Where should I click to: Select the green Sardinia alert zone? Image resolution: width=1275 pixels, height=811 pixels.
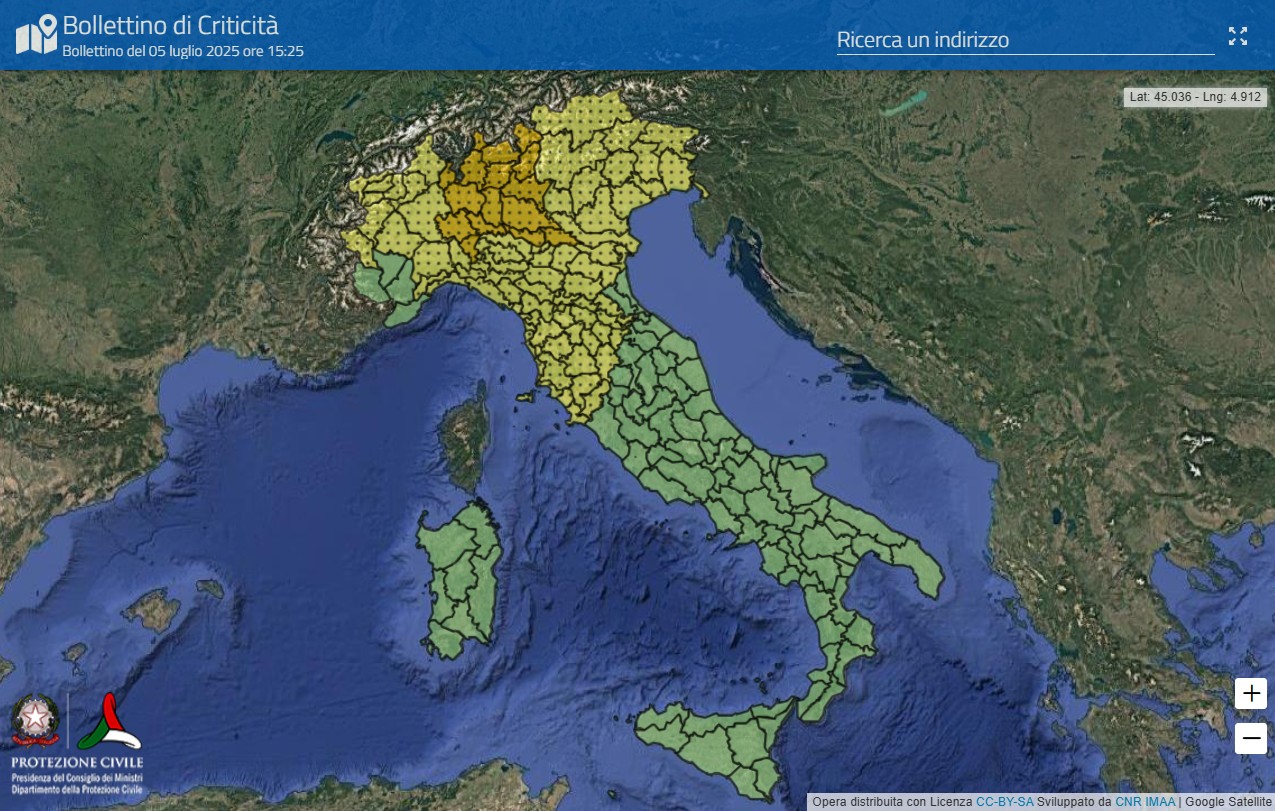[x=458, y=580]
